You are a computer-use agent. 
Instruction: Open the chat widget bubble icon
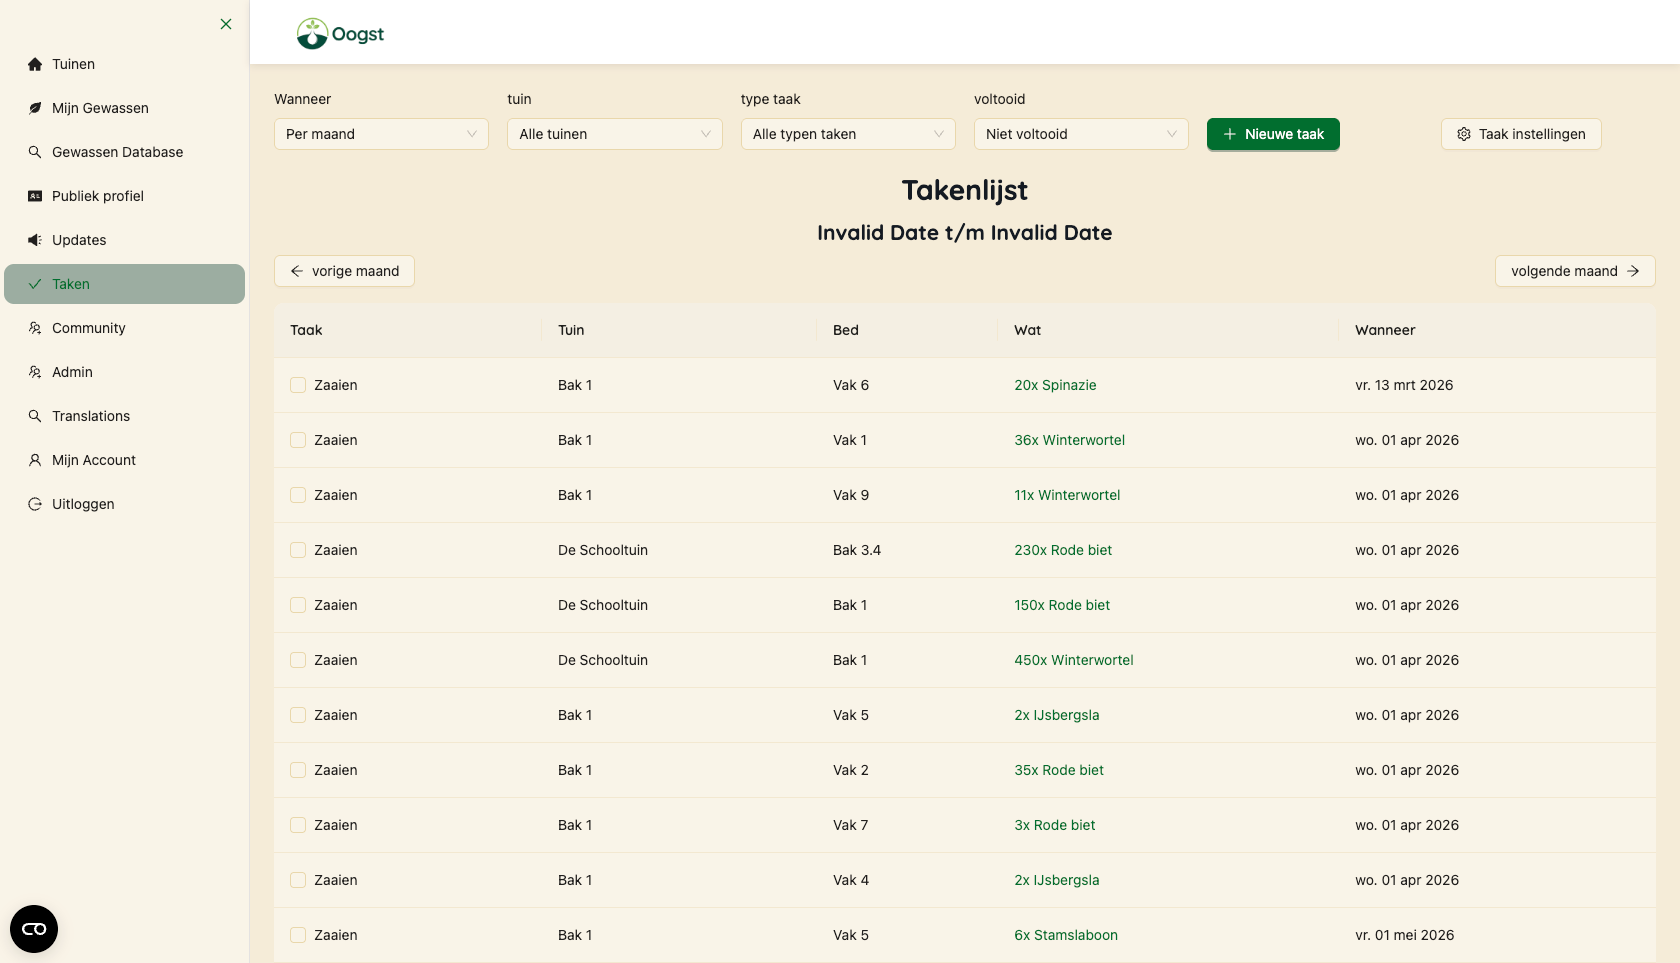pos(34,929)
